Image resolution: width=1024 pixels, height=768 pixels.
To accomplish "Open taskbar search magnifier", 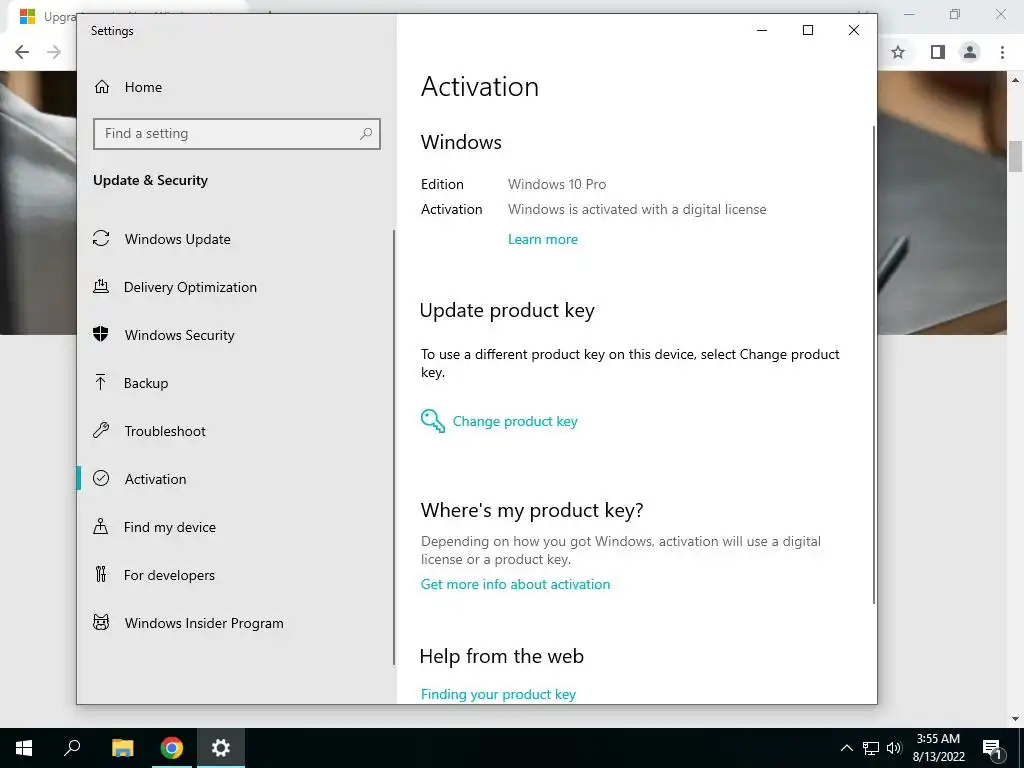I will [72, 748].
